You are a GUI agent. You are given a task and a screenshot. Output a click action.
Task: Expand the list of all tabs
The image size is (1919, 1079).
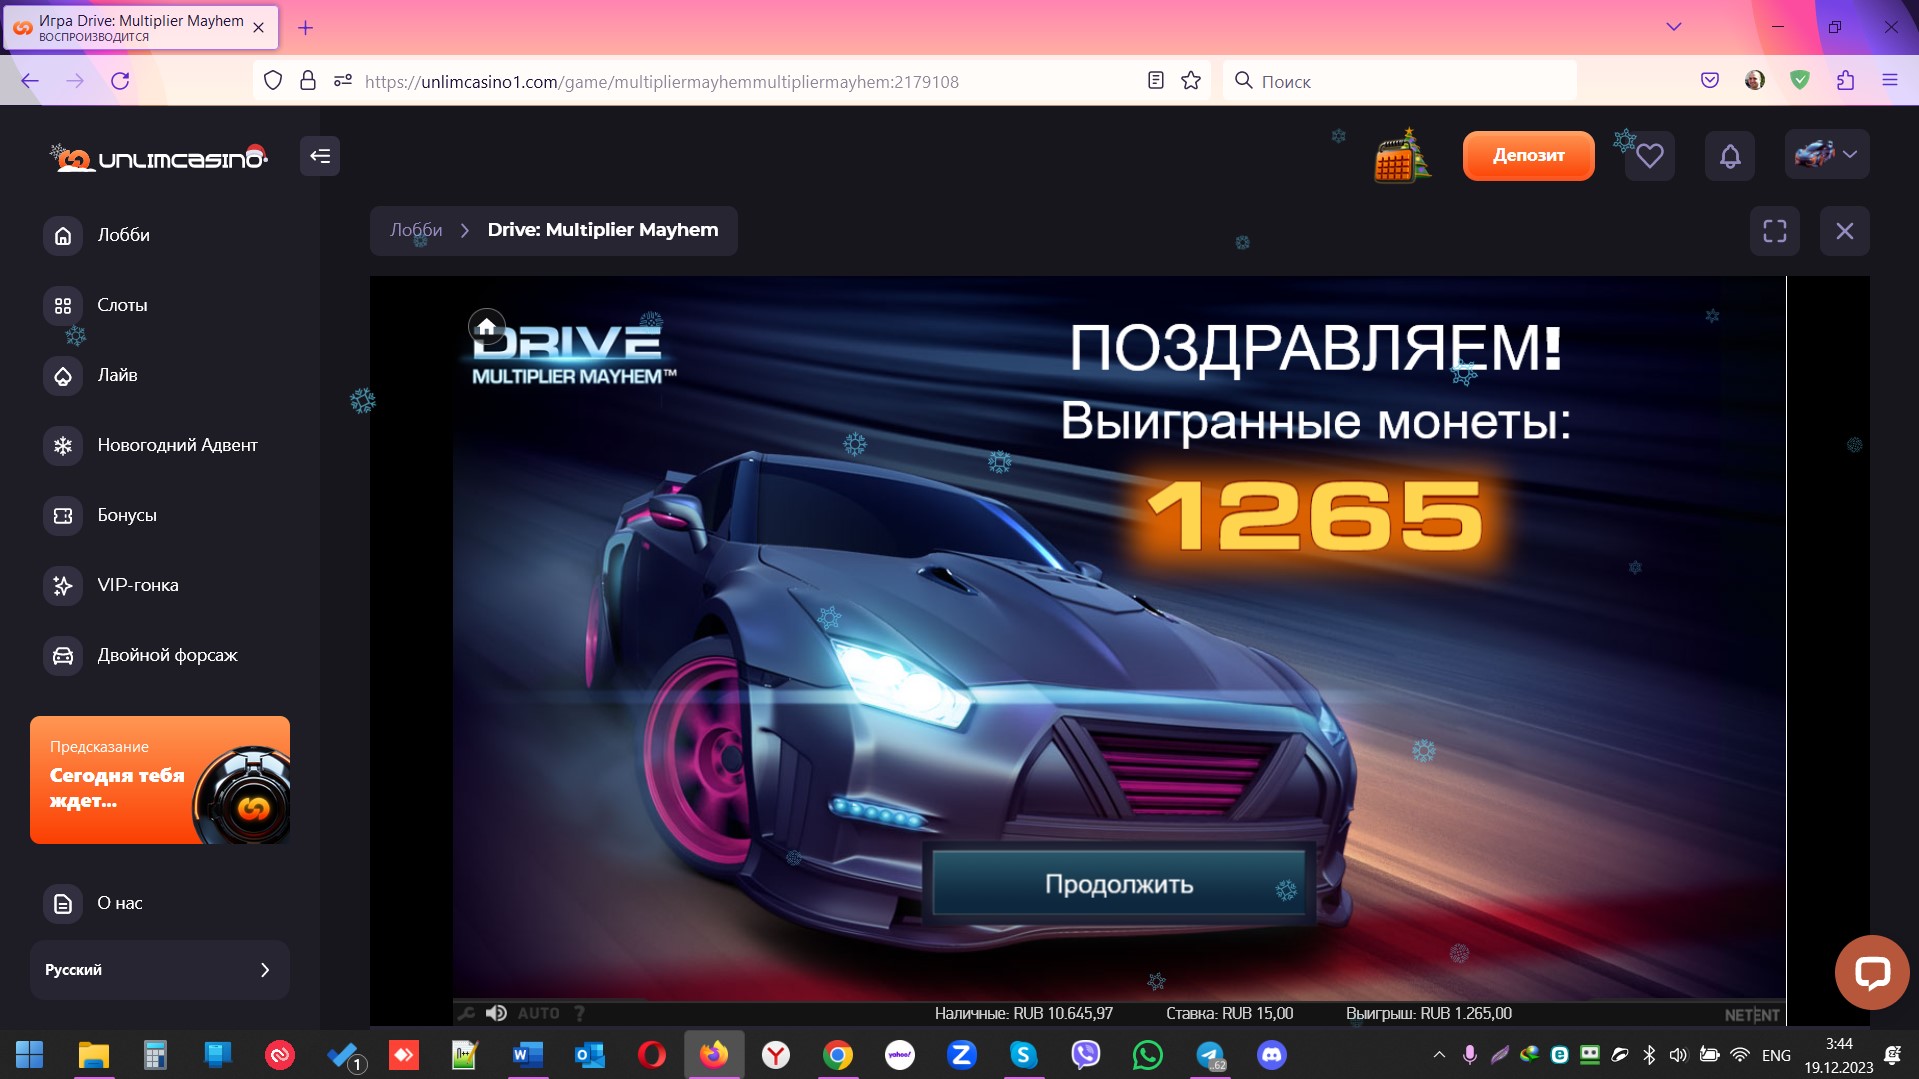click(x=1674, y=27)
